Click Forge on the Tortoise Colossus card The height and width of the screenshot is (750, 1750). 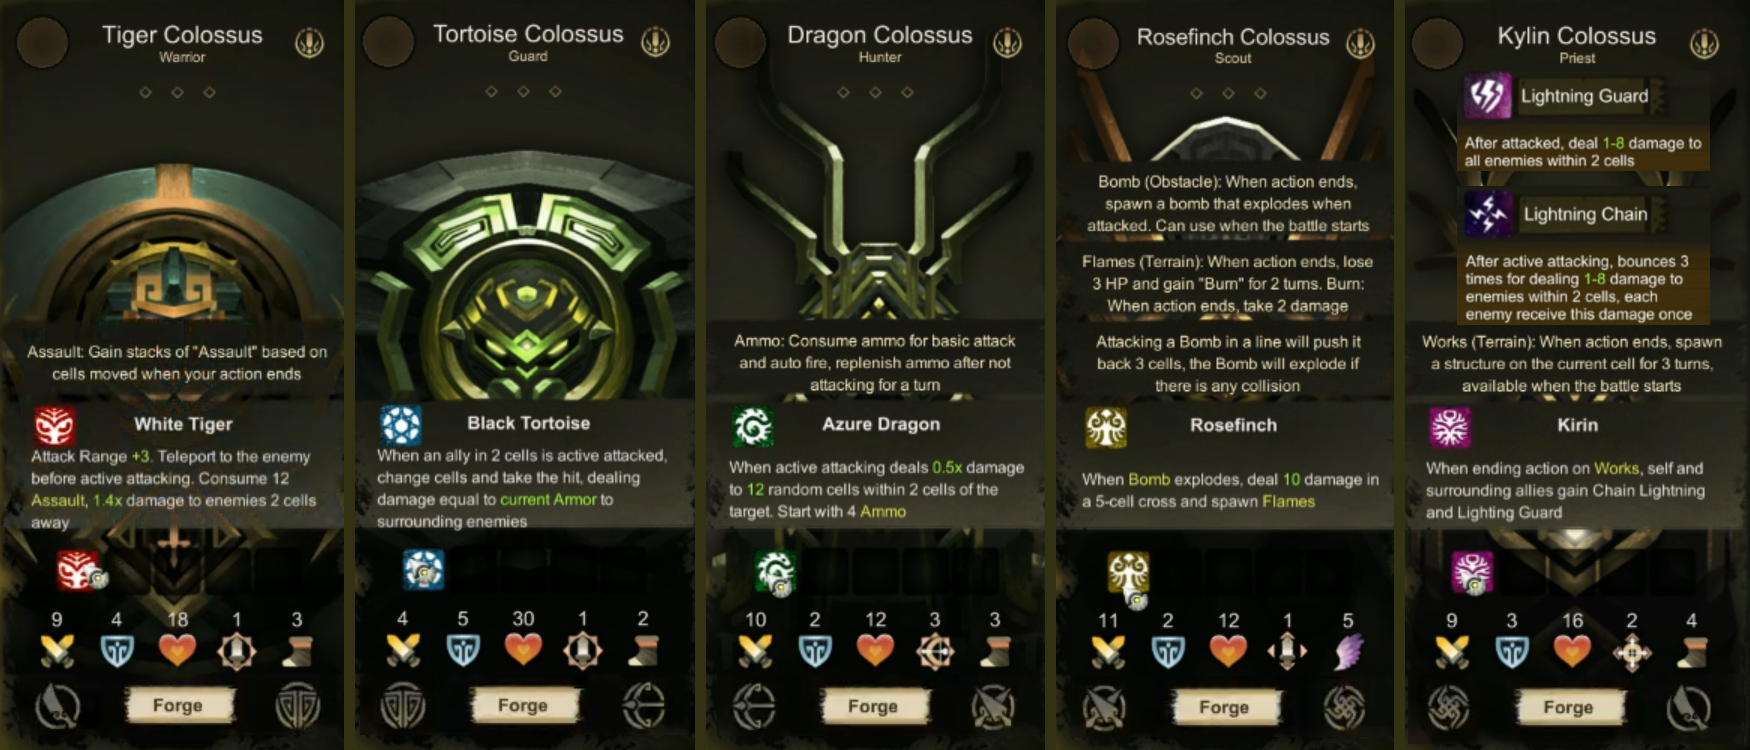click(x=523, y=705)
